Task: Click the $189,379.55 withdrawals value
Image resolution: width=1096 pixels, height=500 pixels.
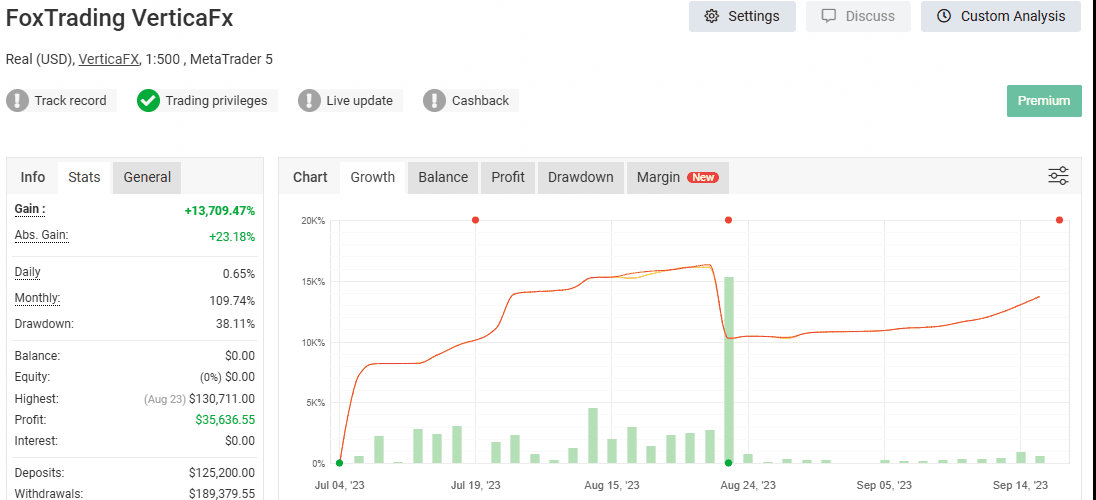Action: pos(222,494)
